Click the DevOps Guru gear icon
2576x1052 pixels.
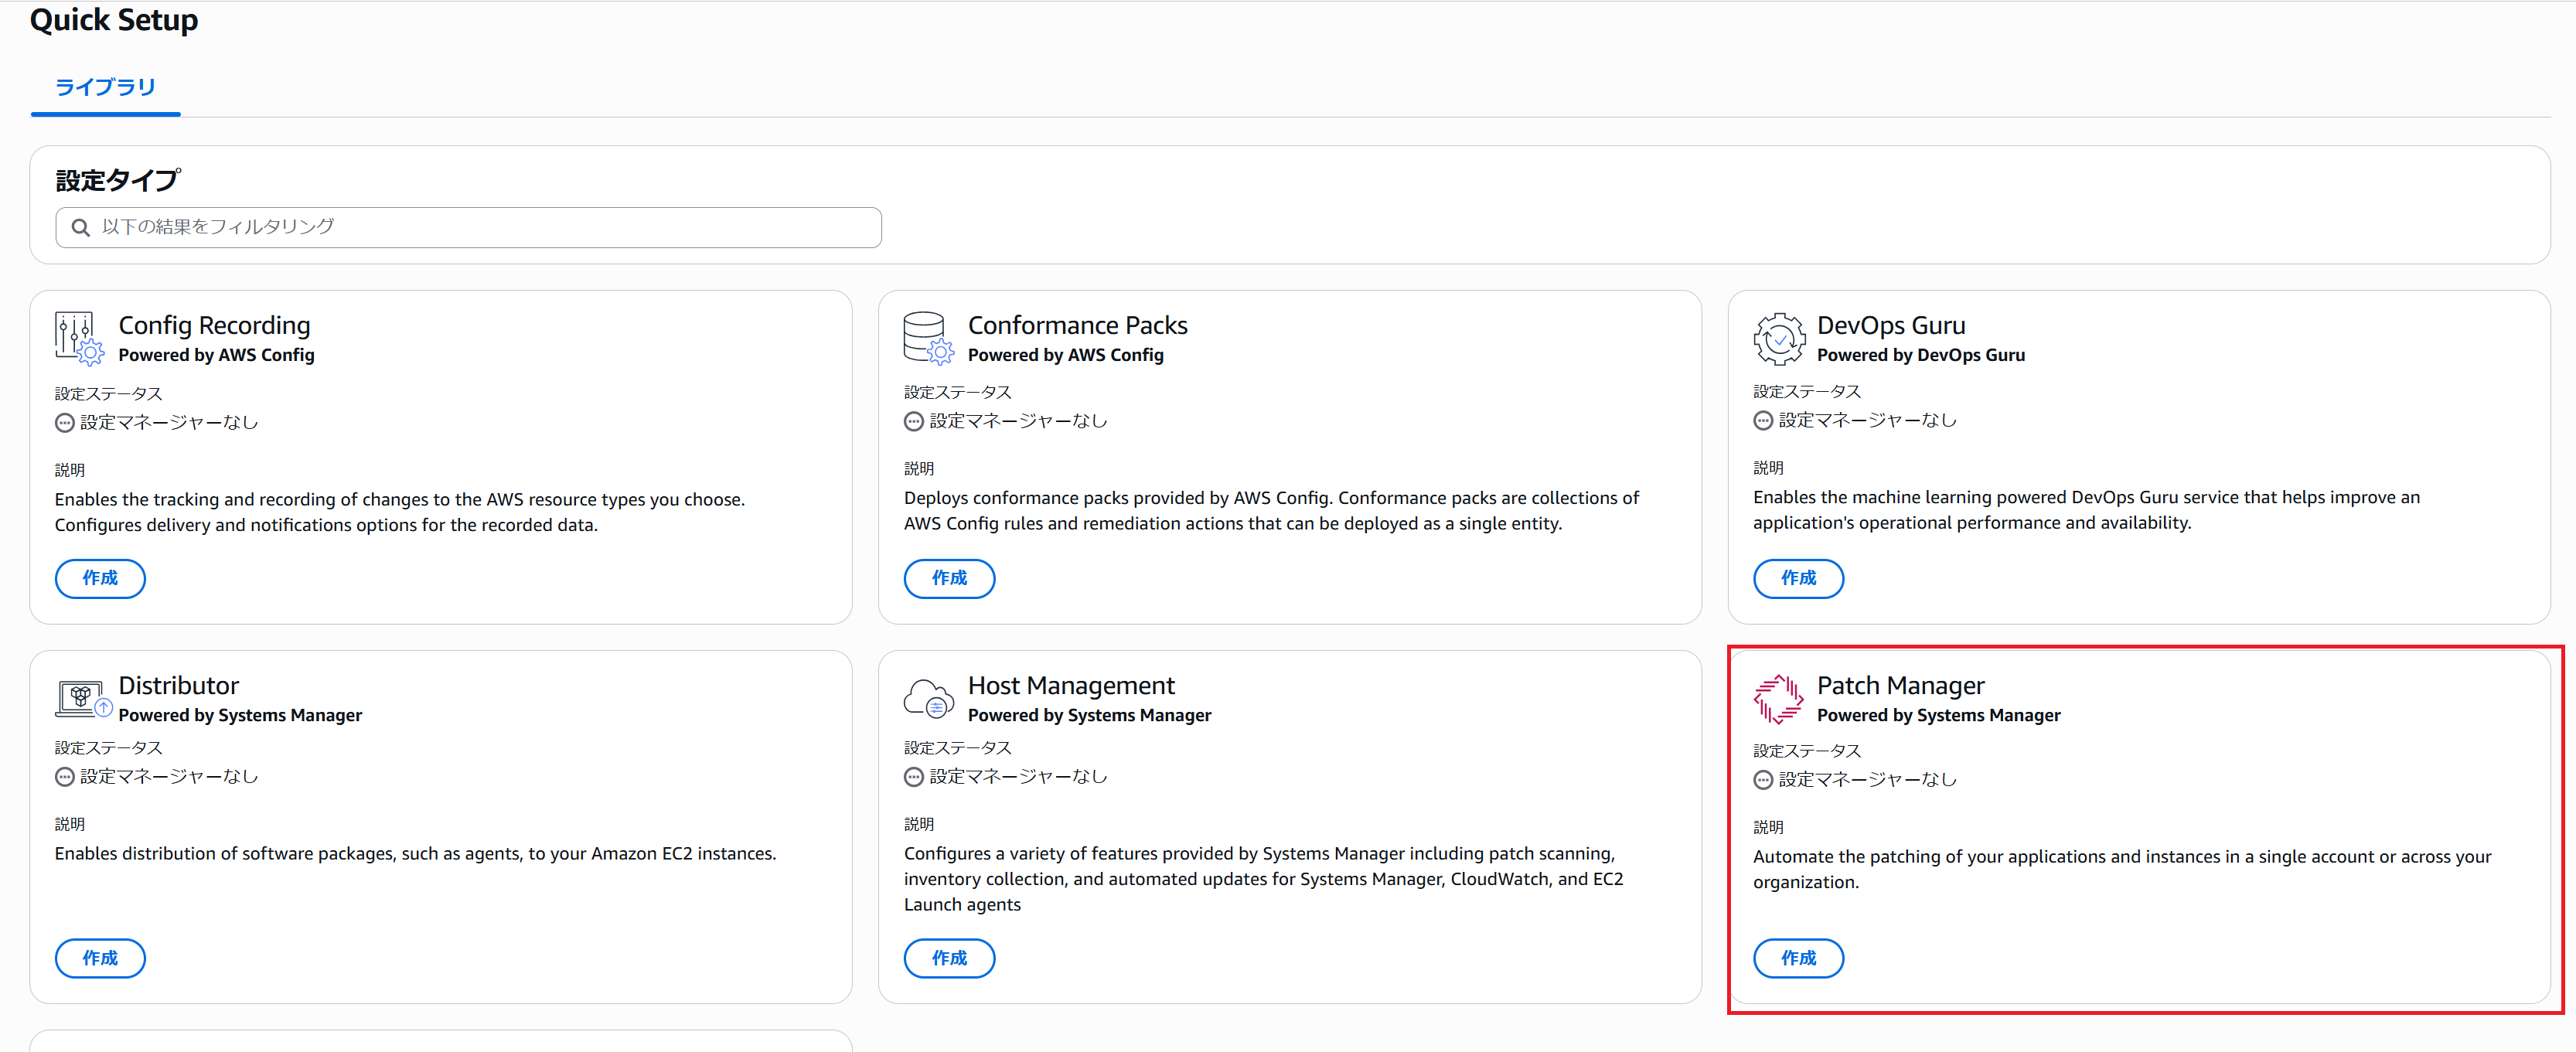coord(1778,338)
